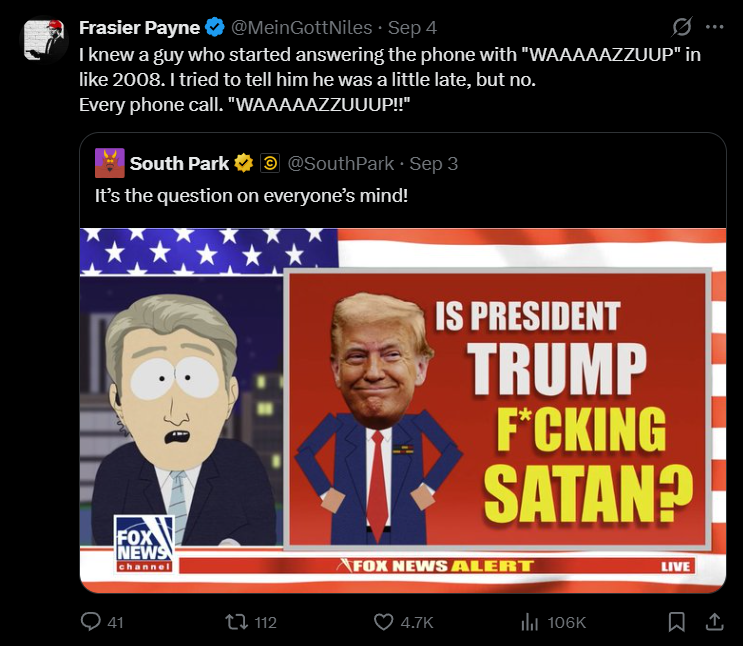Click the share upload icon
743x646 pixels.
pos(714,622)
